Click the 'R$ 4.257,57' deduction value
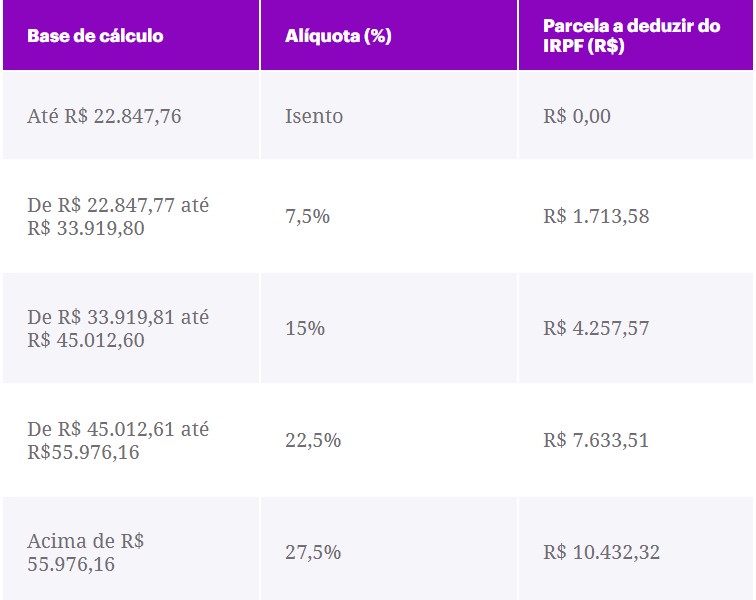Viewport: 756px width, 600px height. point(596,328)
